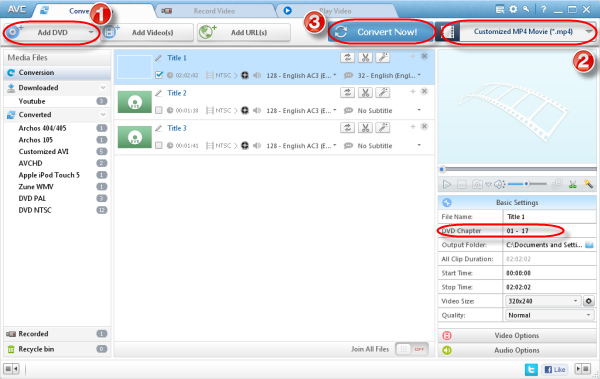Switch to the Record Video tab
Screen dimensions: 600x379
click(214, 11)
